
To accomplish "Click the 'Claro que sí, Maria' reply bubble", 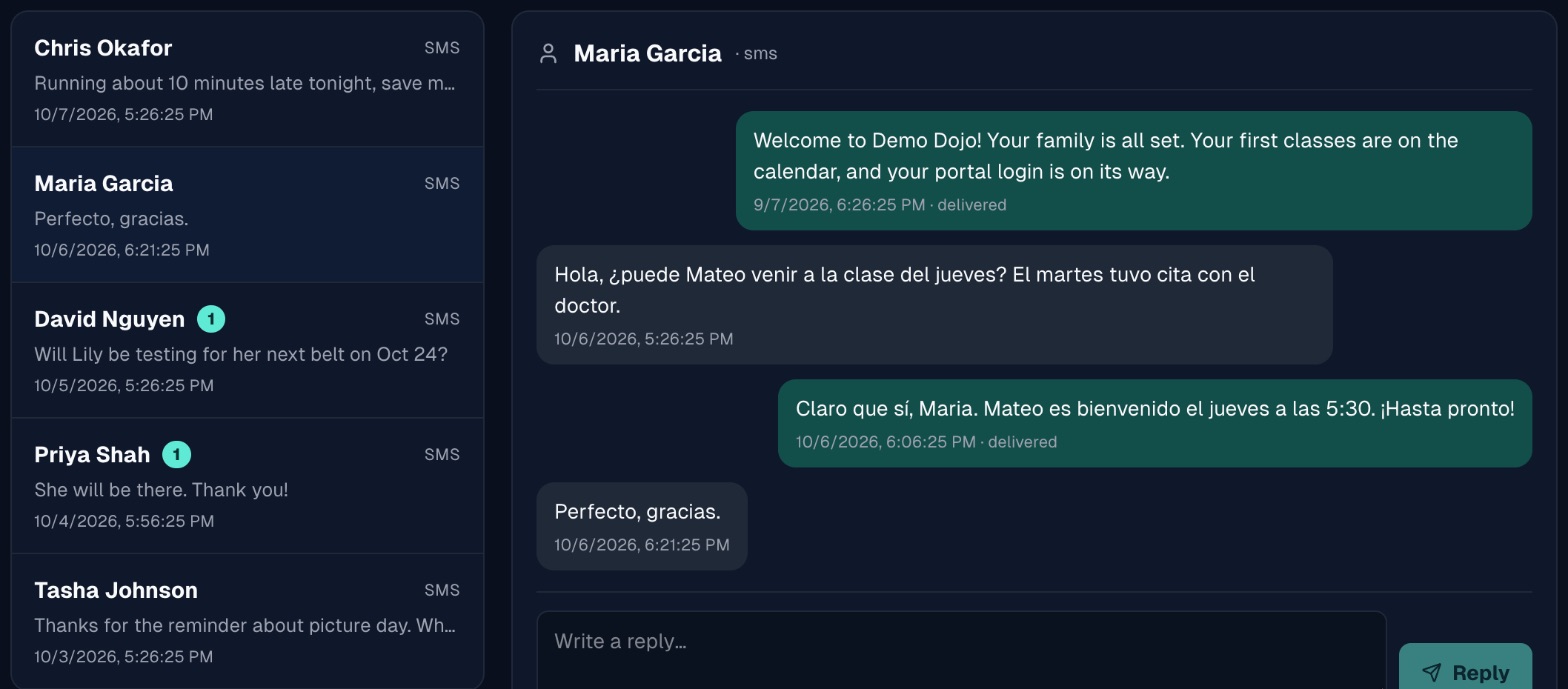I will [1155, 423].
